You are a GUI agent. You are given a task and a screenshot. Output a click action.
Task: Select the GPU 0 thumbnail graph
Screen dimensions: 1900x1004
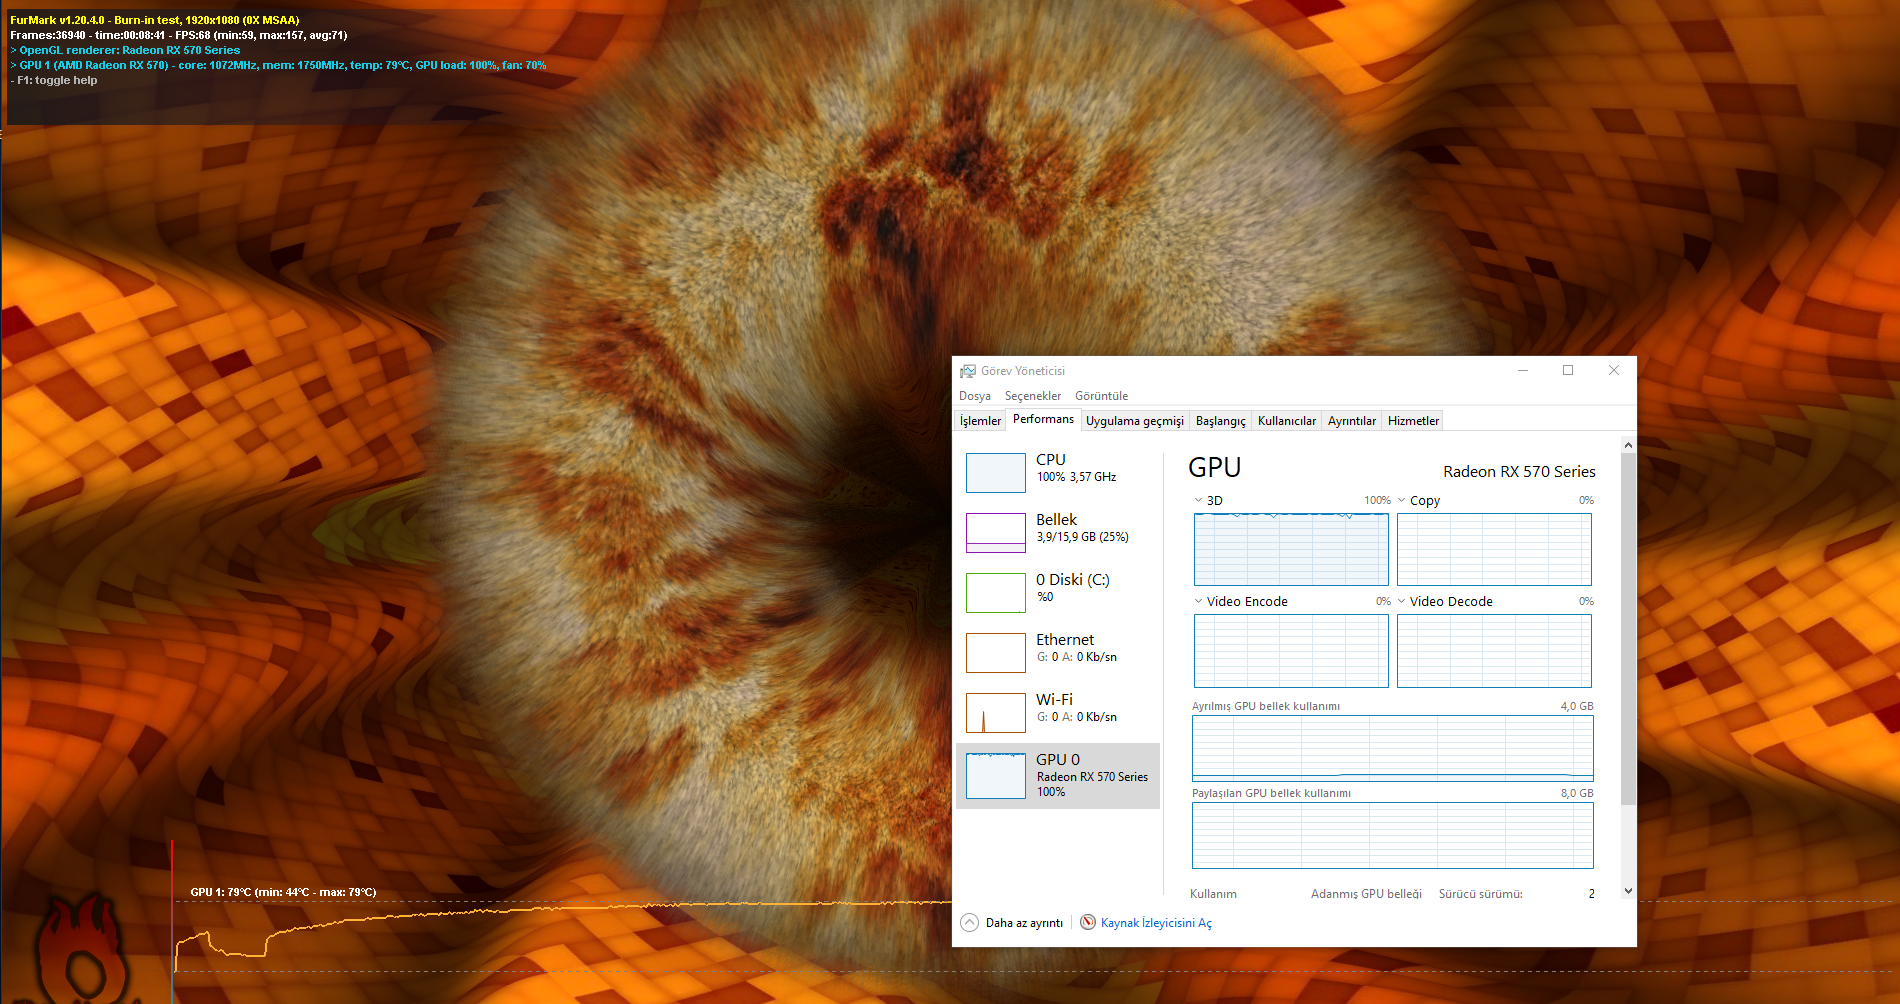coord(996,776)
